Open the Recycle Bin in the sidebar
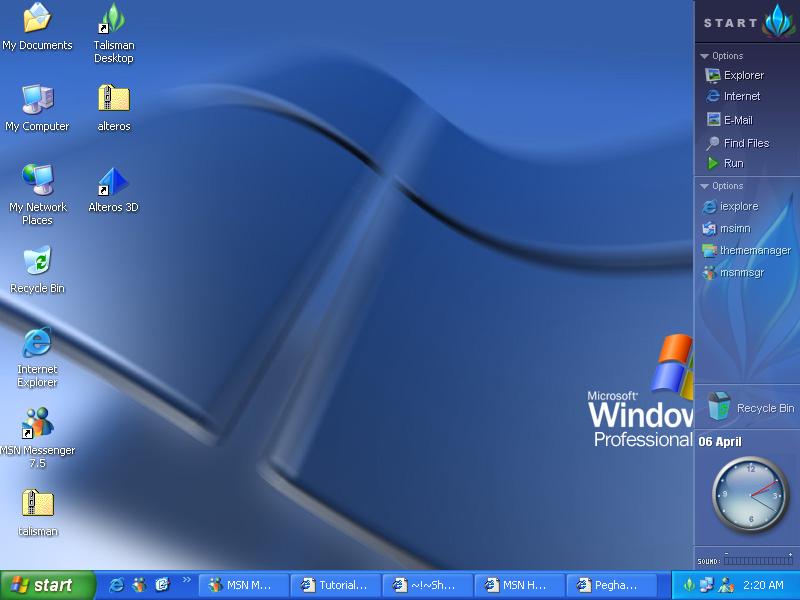The height and width of the screenshot is (600, 800). [751, 407]
